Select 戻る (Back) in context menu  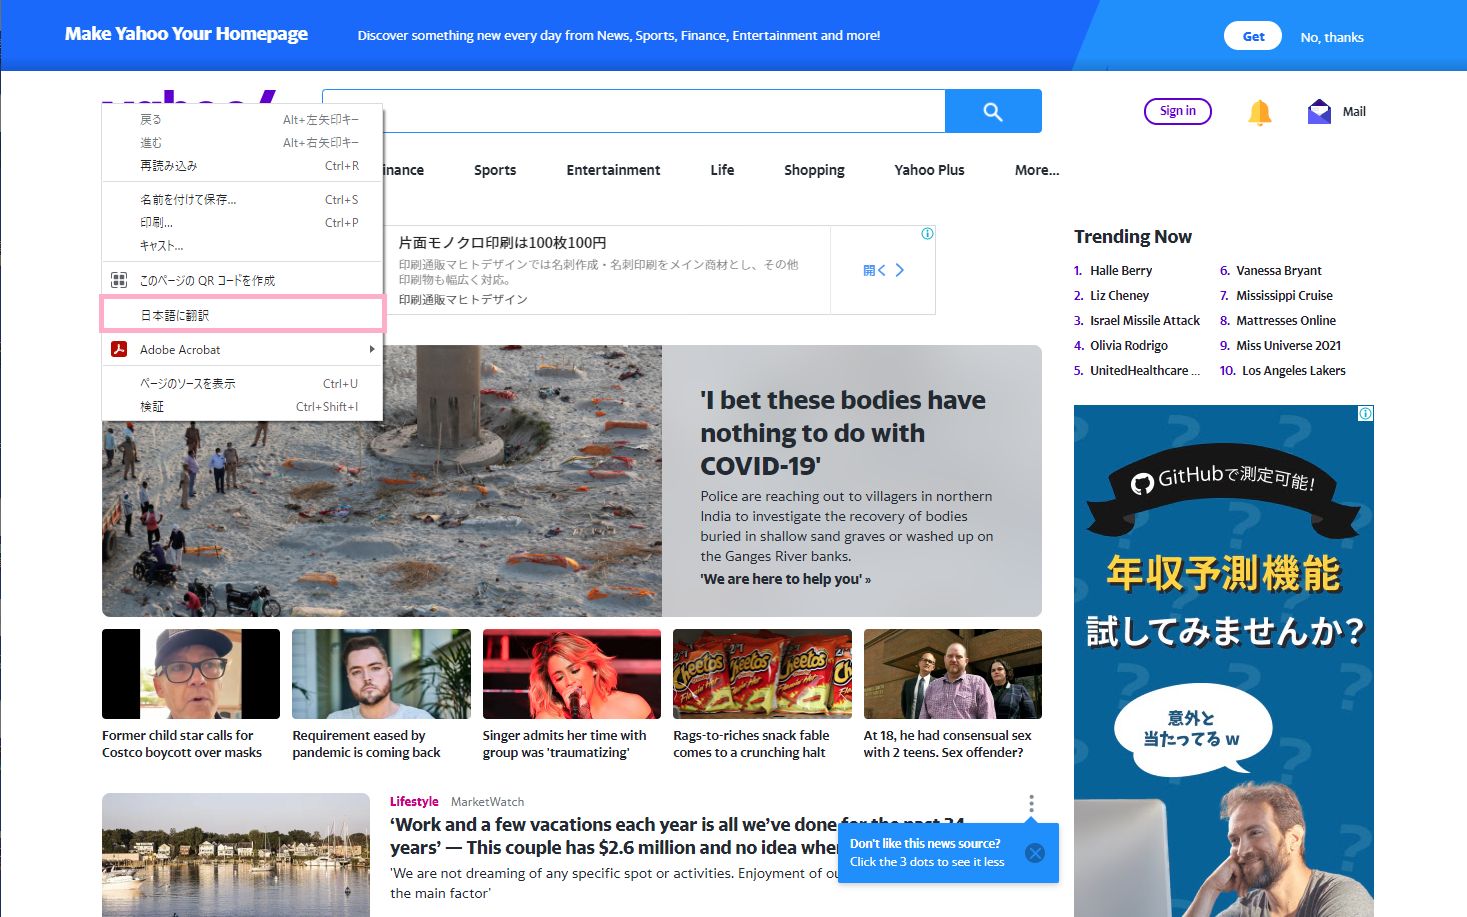pyautogui.click(x=243, y=119)
